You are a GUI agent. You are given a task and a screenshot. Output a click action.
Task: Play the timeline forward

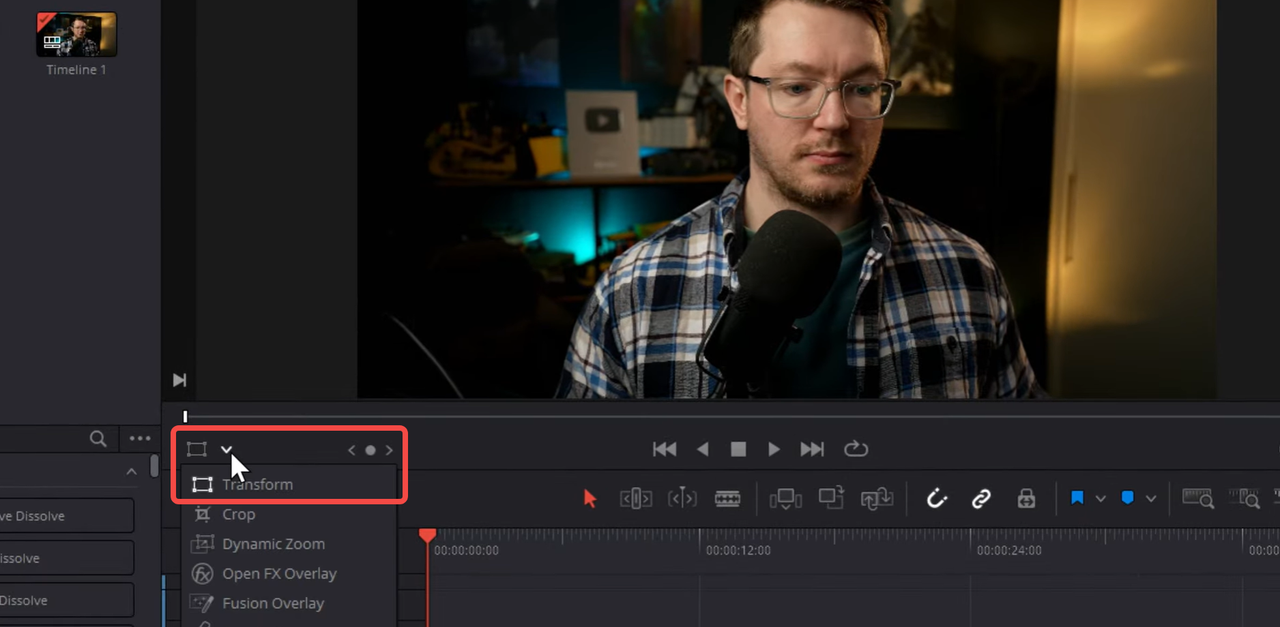[774, 449]
